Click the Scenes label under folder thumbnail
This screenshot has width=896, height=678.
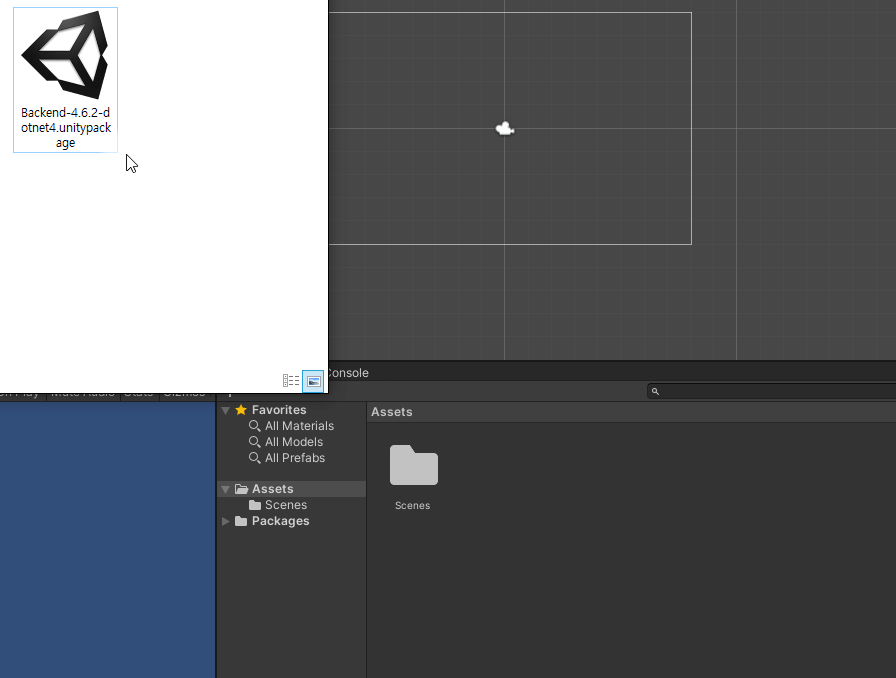tap(413, 505)
